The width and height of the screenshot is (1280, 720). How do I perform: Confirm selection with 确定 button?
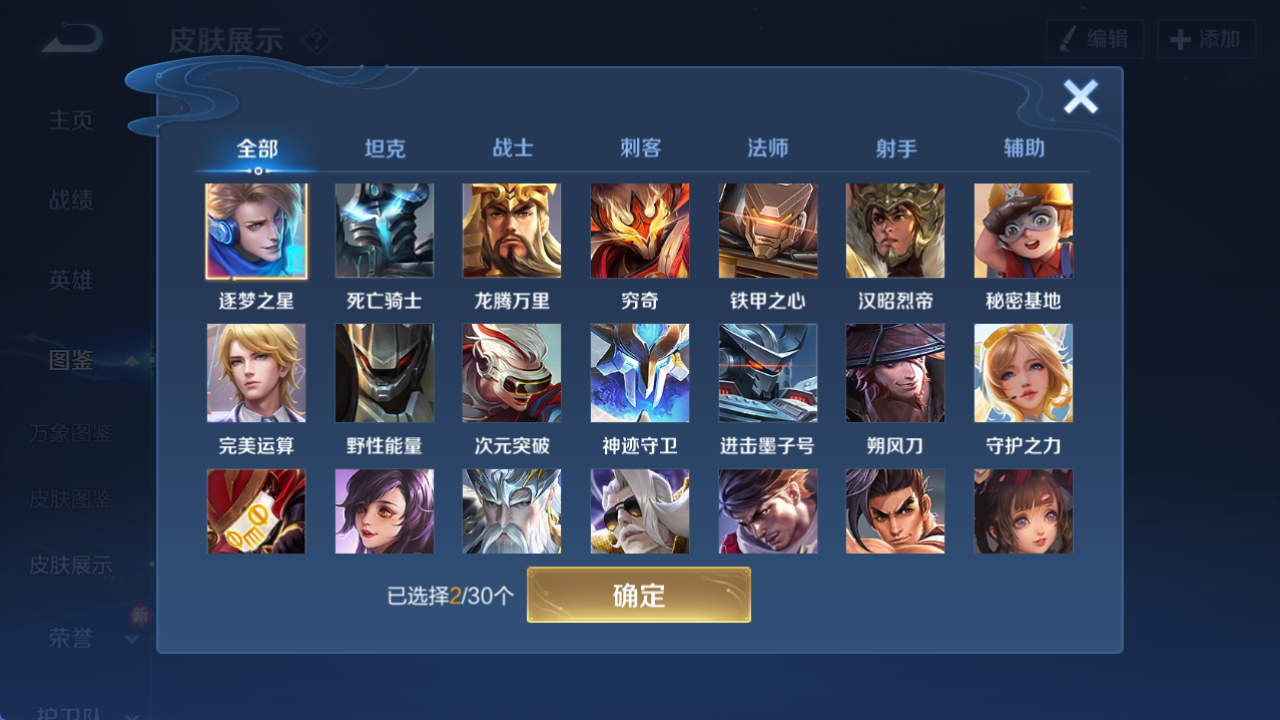(x=639, y=595)
